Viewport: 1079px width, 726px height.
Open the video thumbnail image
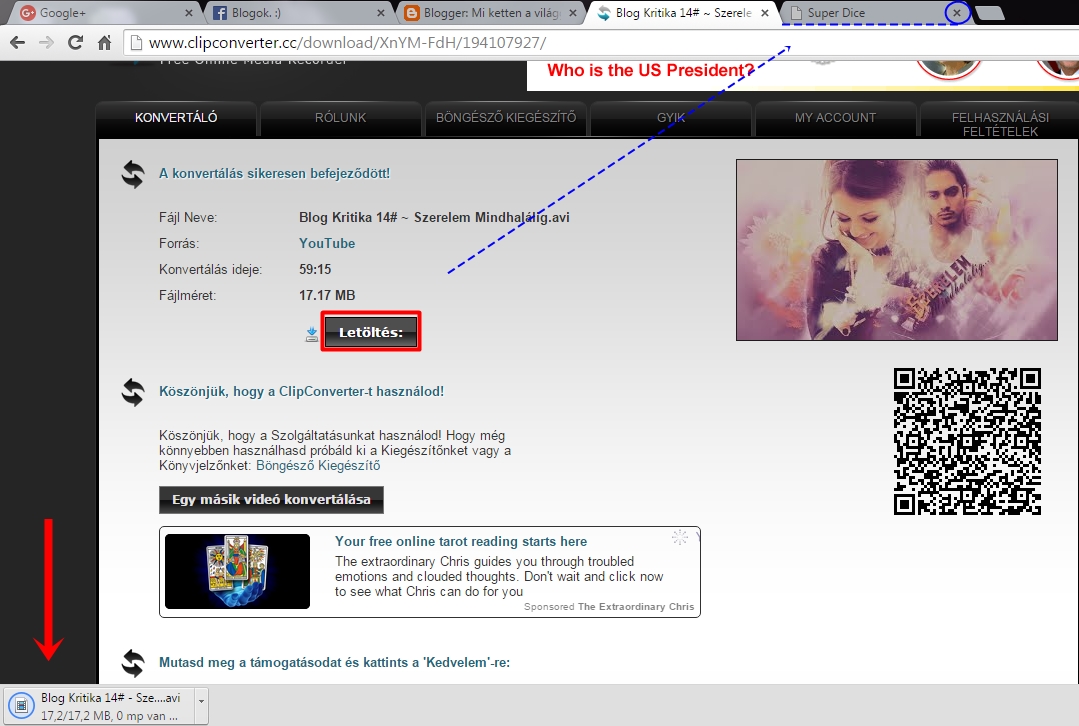897,250
